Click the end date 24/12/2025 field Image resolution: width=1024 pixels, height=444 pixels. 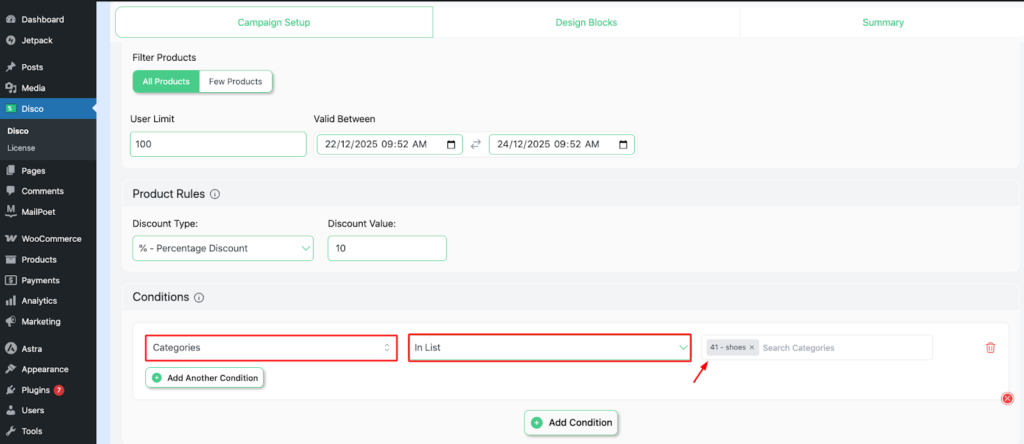562,144
